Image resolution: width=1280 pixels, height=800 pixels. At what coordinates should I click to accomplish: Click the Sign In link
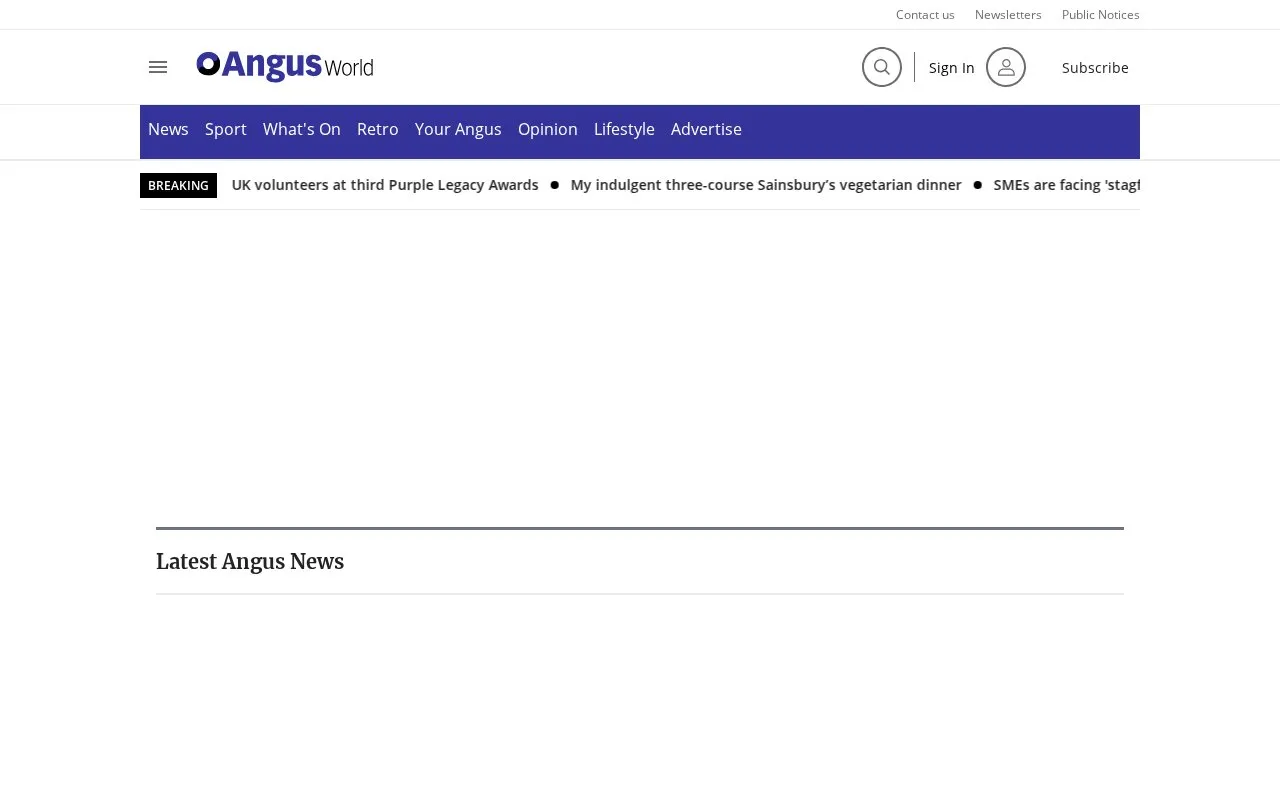pyautogui.click(x=952, y=67)
